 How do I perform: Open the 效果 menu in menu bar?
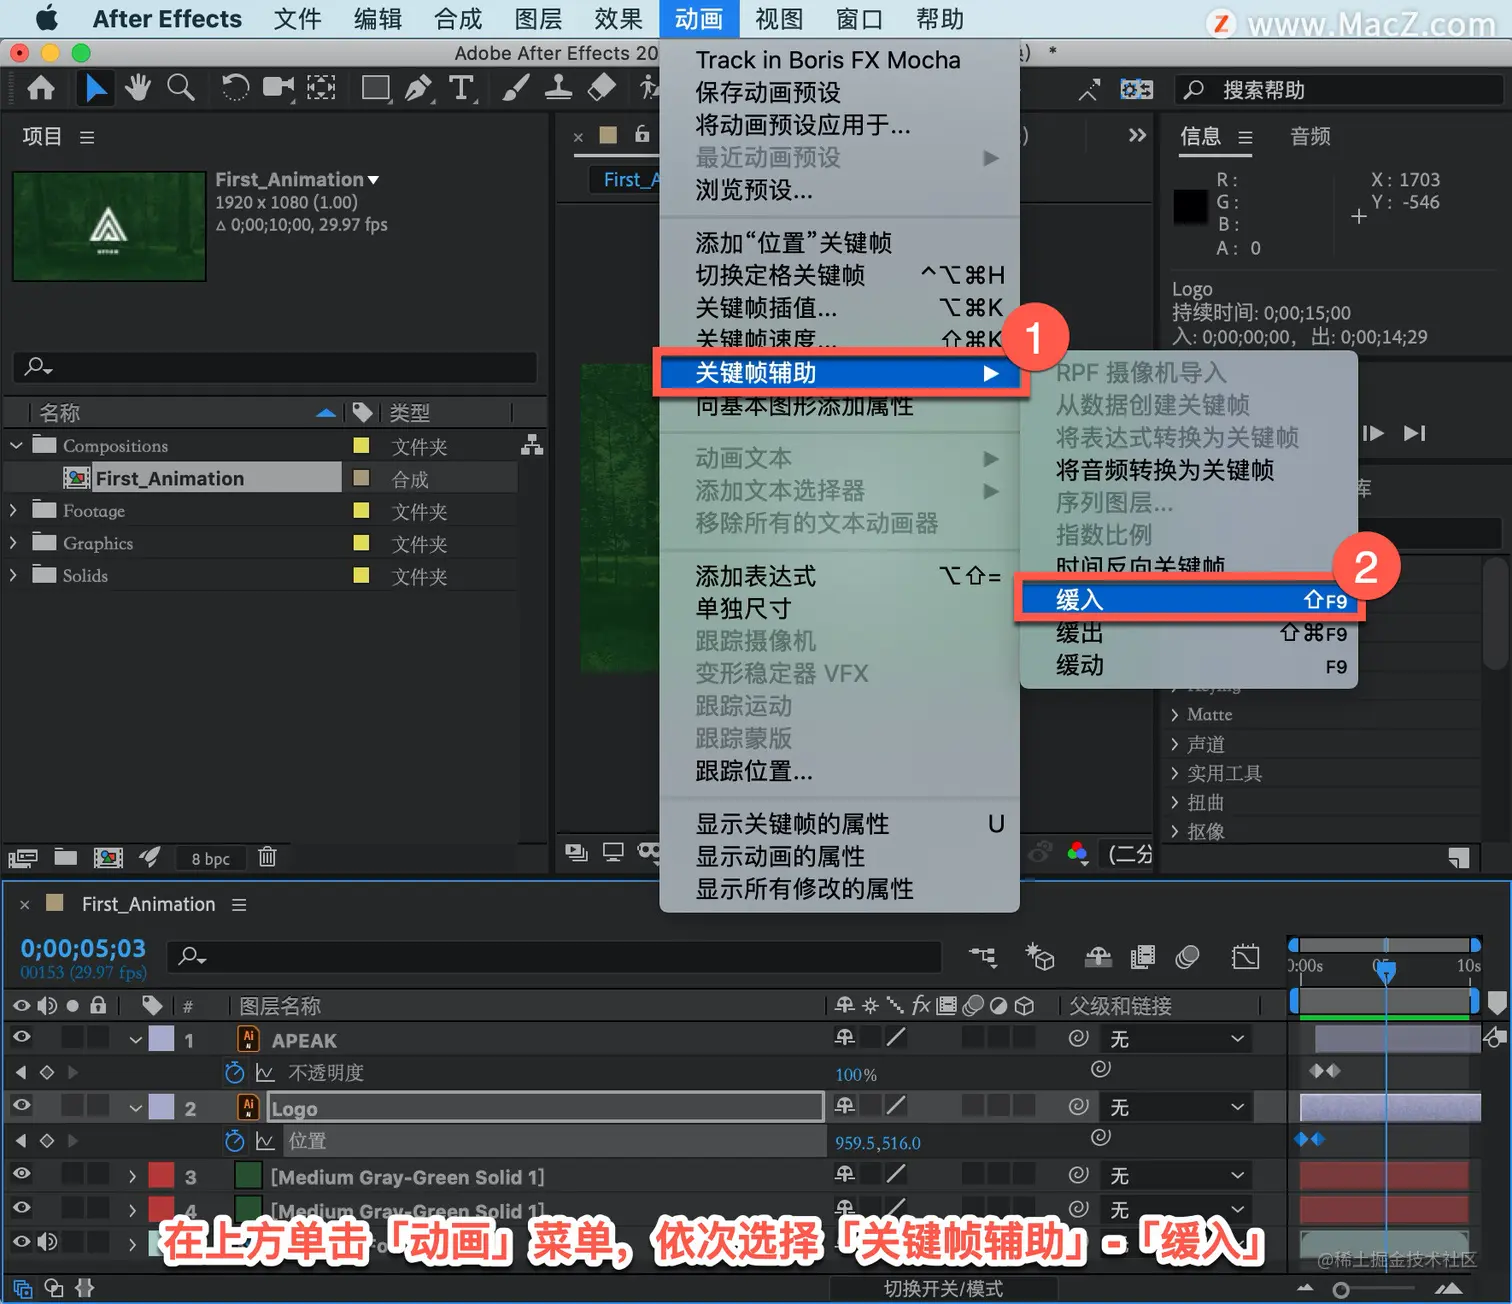pyautogui.click(x=618, y=19)
